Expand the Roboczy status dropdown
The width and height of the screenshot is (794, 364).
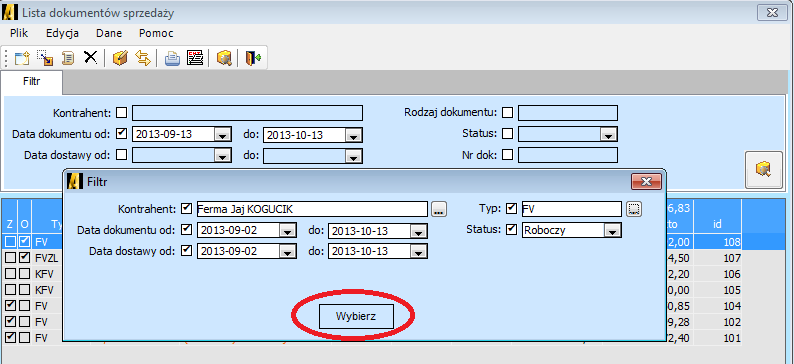[x=612, y=230]
